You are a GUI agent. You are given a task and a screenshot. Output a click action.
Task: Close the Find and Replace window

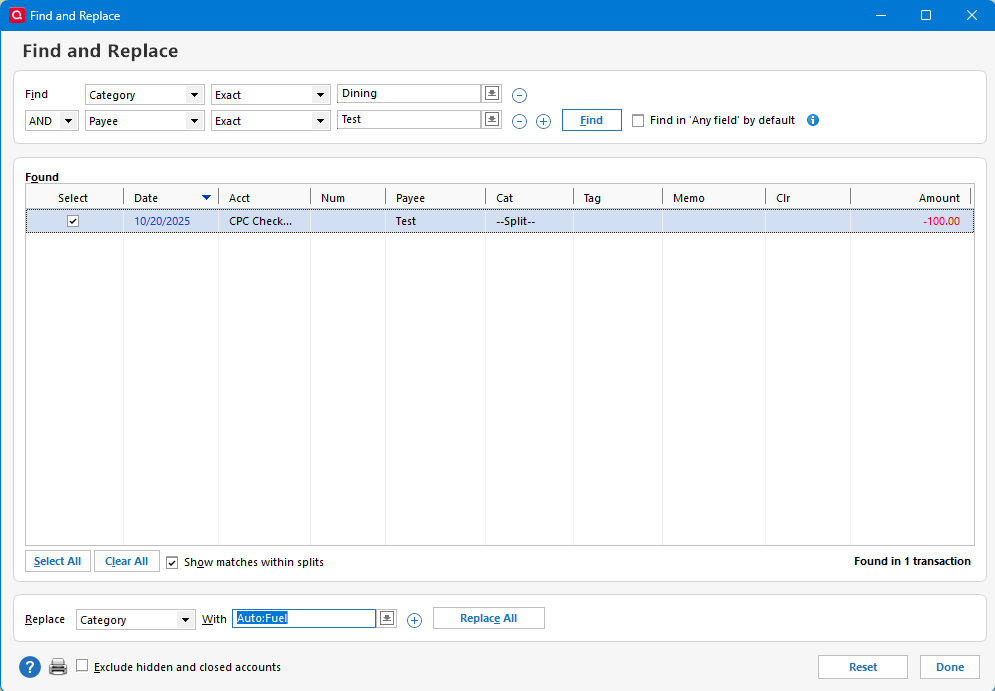[x=972, y=15]
